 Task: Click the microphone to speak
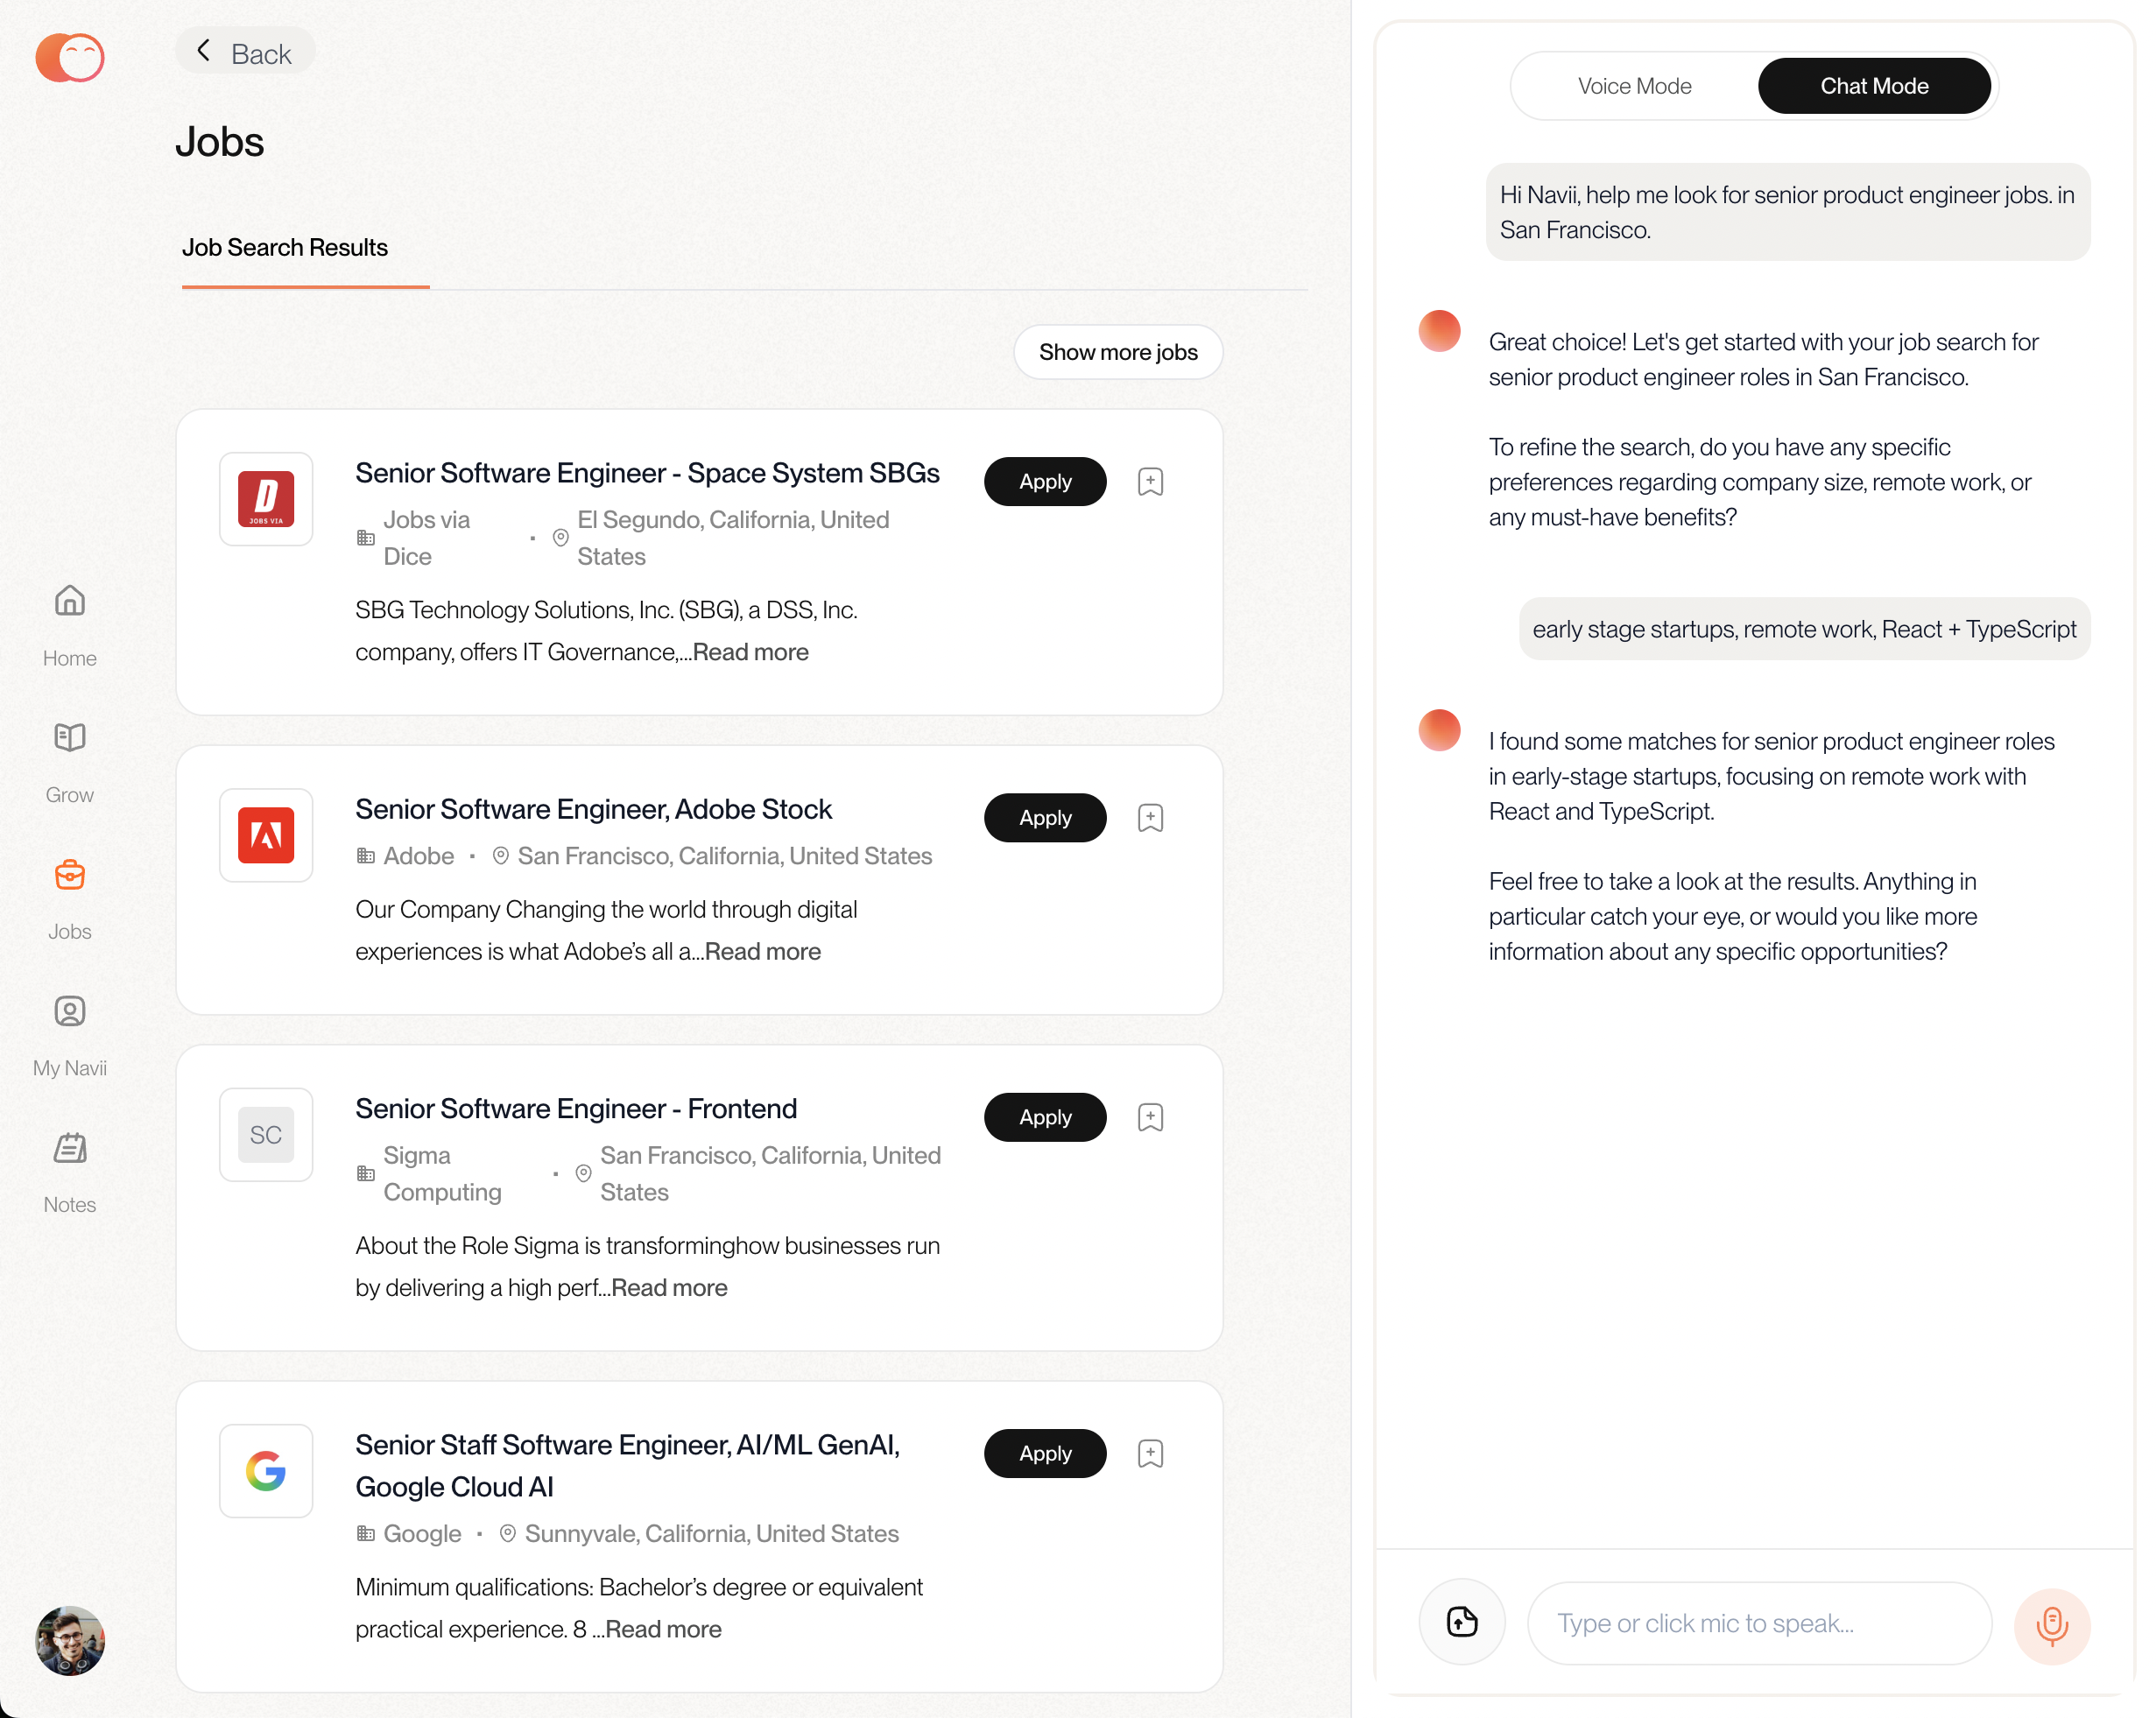2051,1624
